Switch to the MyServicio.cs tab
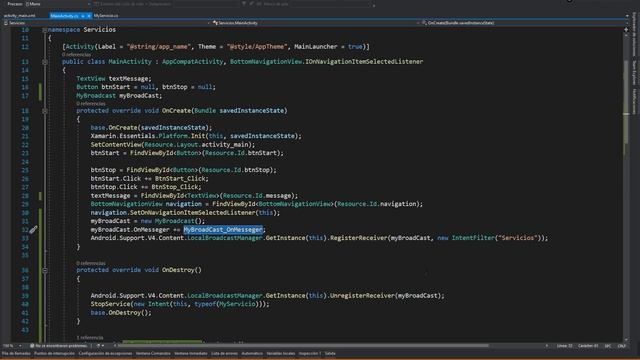 pos(106,16)
